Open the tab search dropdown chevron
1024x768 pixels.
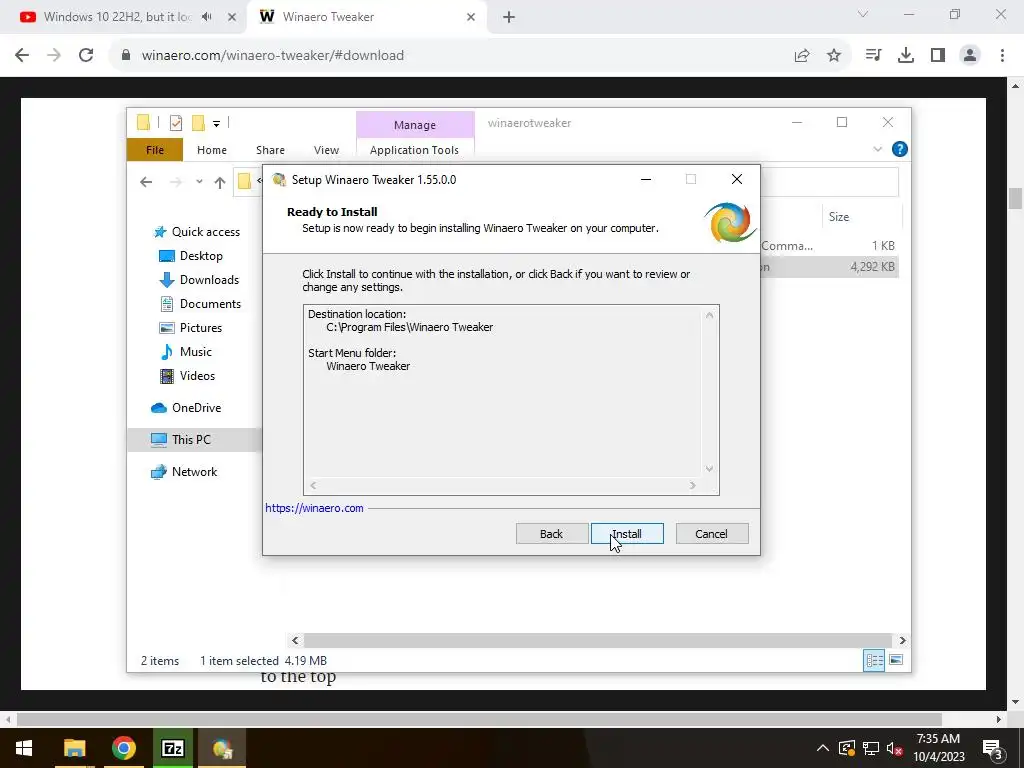click(863, 14)
